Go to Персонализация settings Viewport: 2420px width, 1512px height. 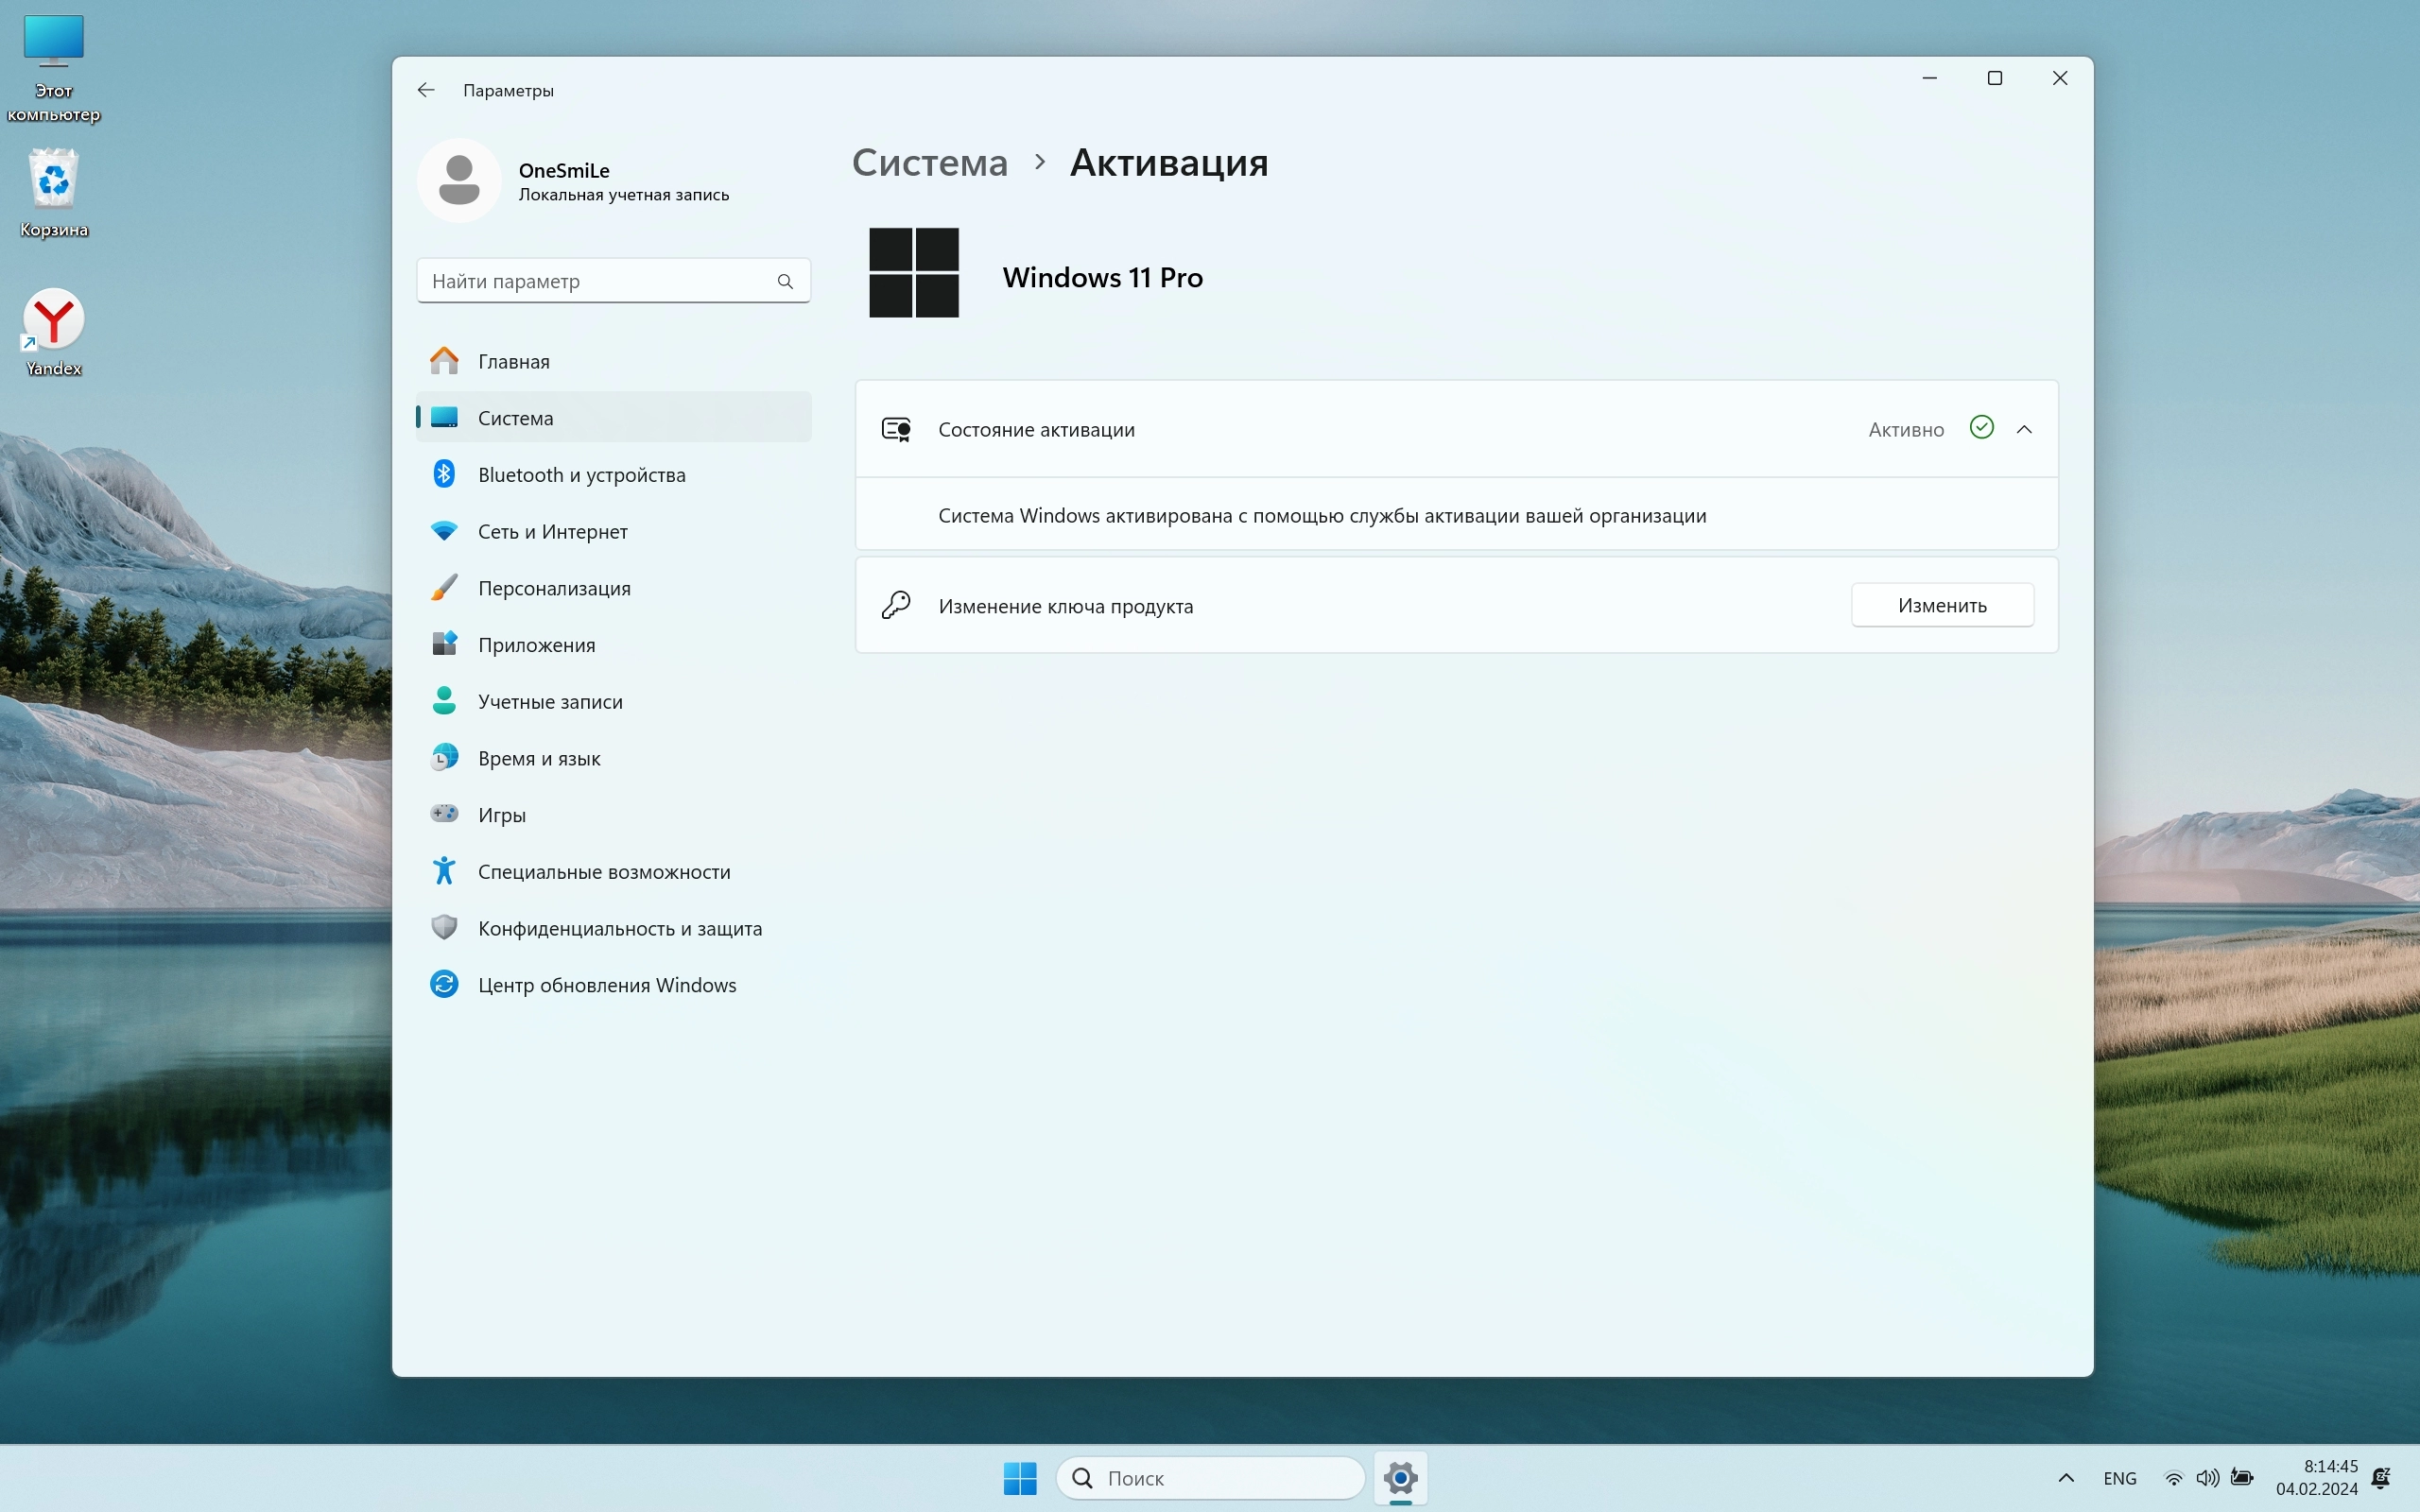pyautogui.click(x=554, y=588)
